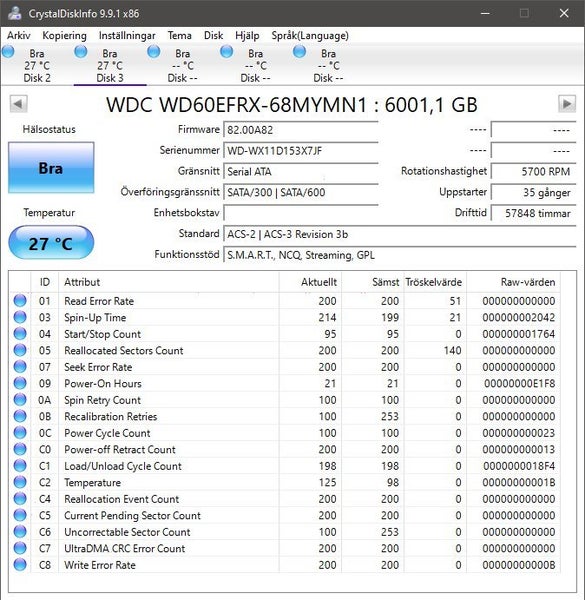Click status dot for Power-On Hours row
The width and height of the screenshot is (585, 600).
pos(20,383)
